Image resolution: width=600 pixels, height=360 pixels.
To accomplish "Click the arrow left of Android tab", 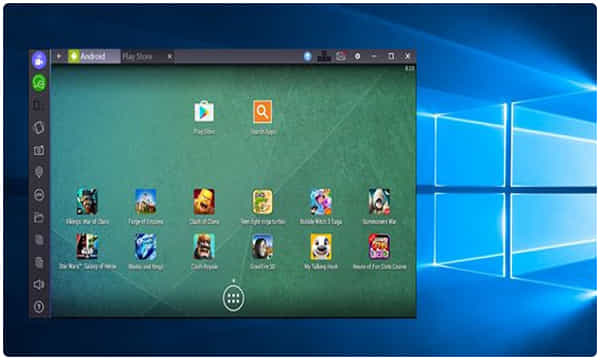I will coord(59,56).
